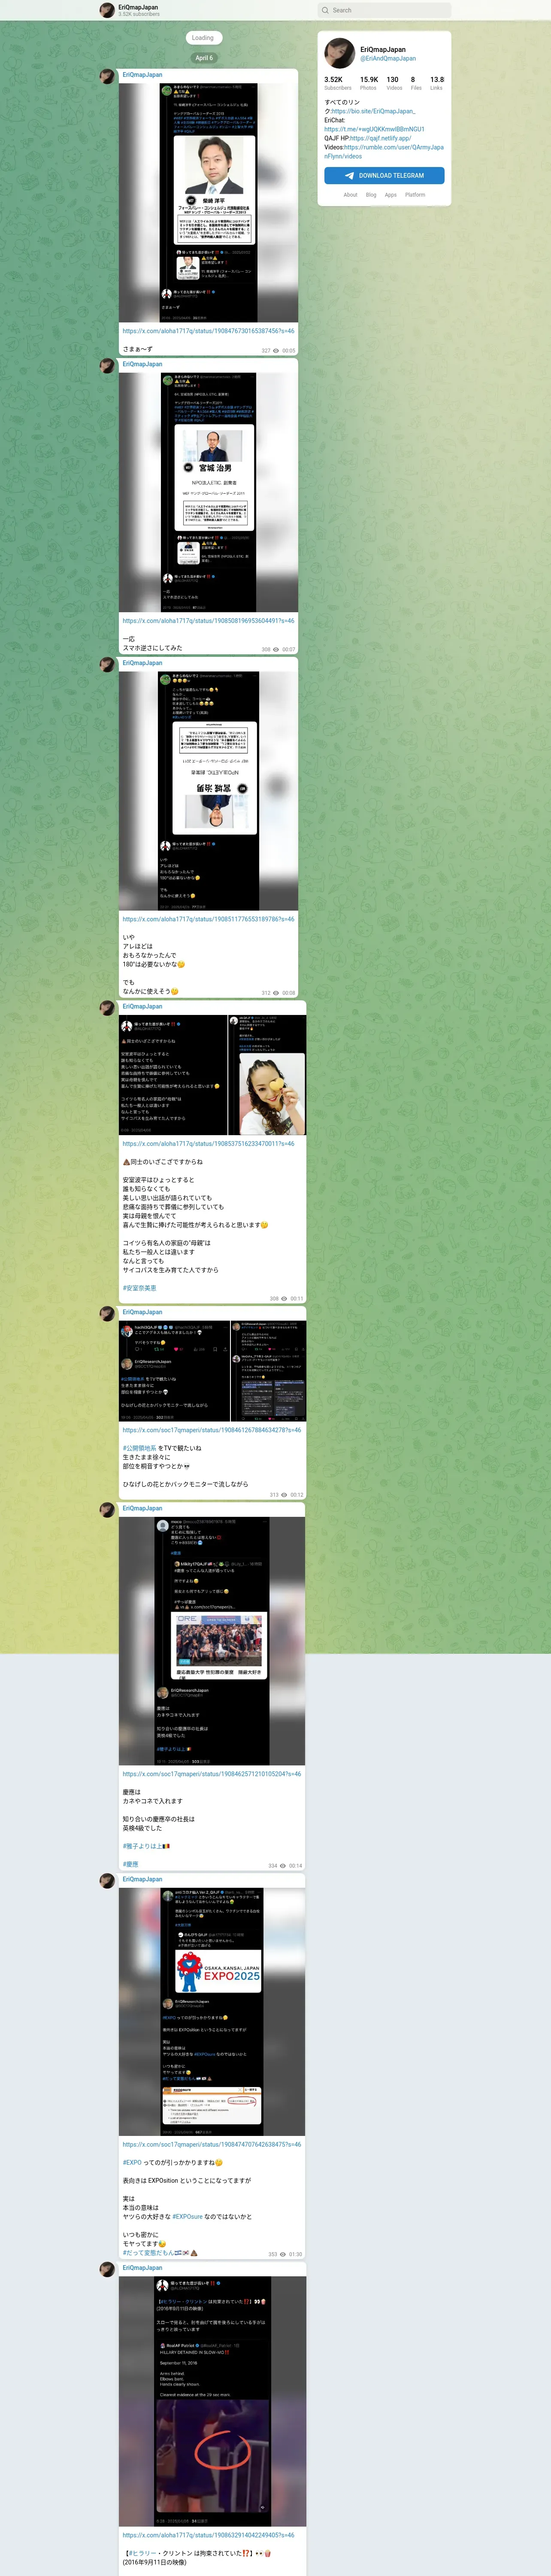Open the EriQmapJapan header channel title
The height and width of the screenshot is (2576, 551).
click(138, 7)
